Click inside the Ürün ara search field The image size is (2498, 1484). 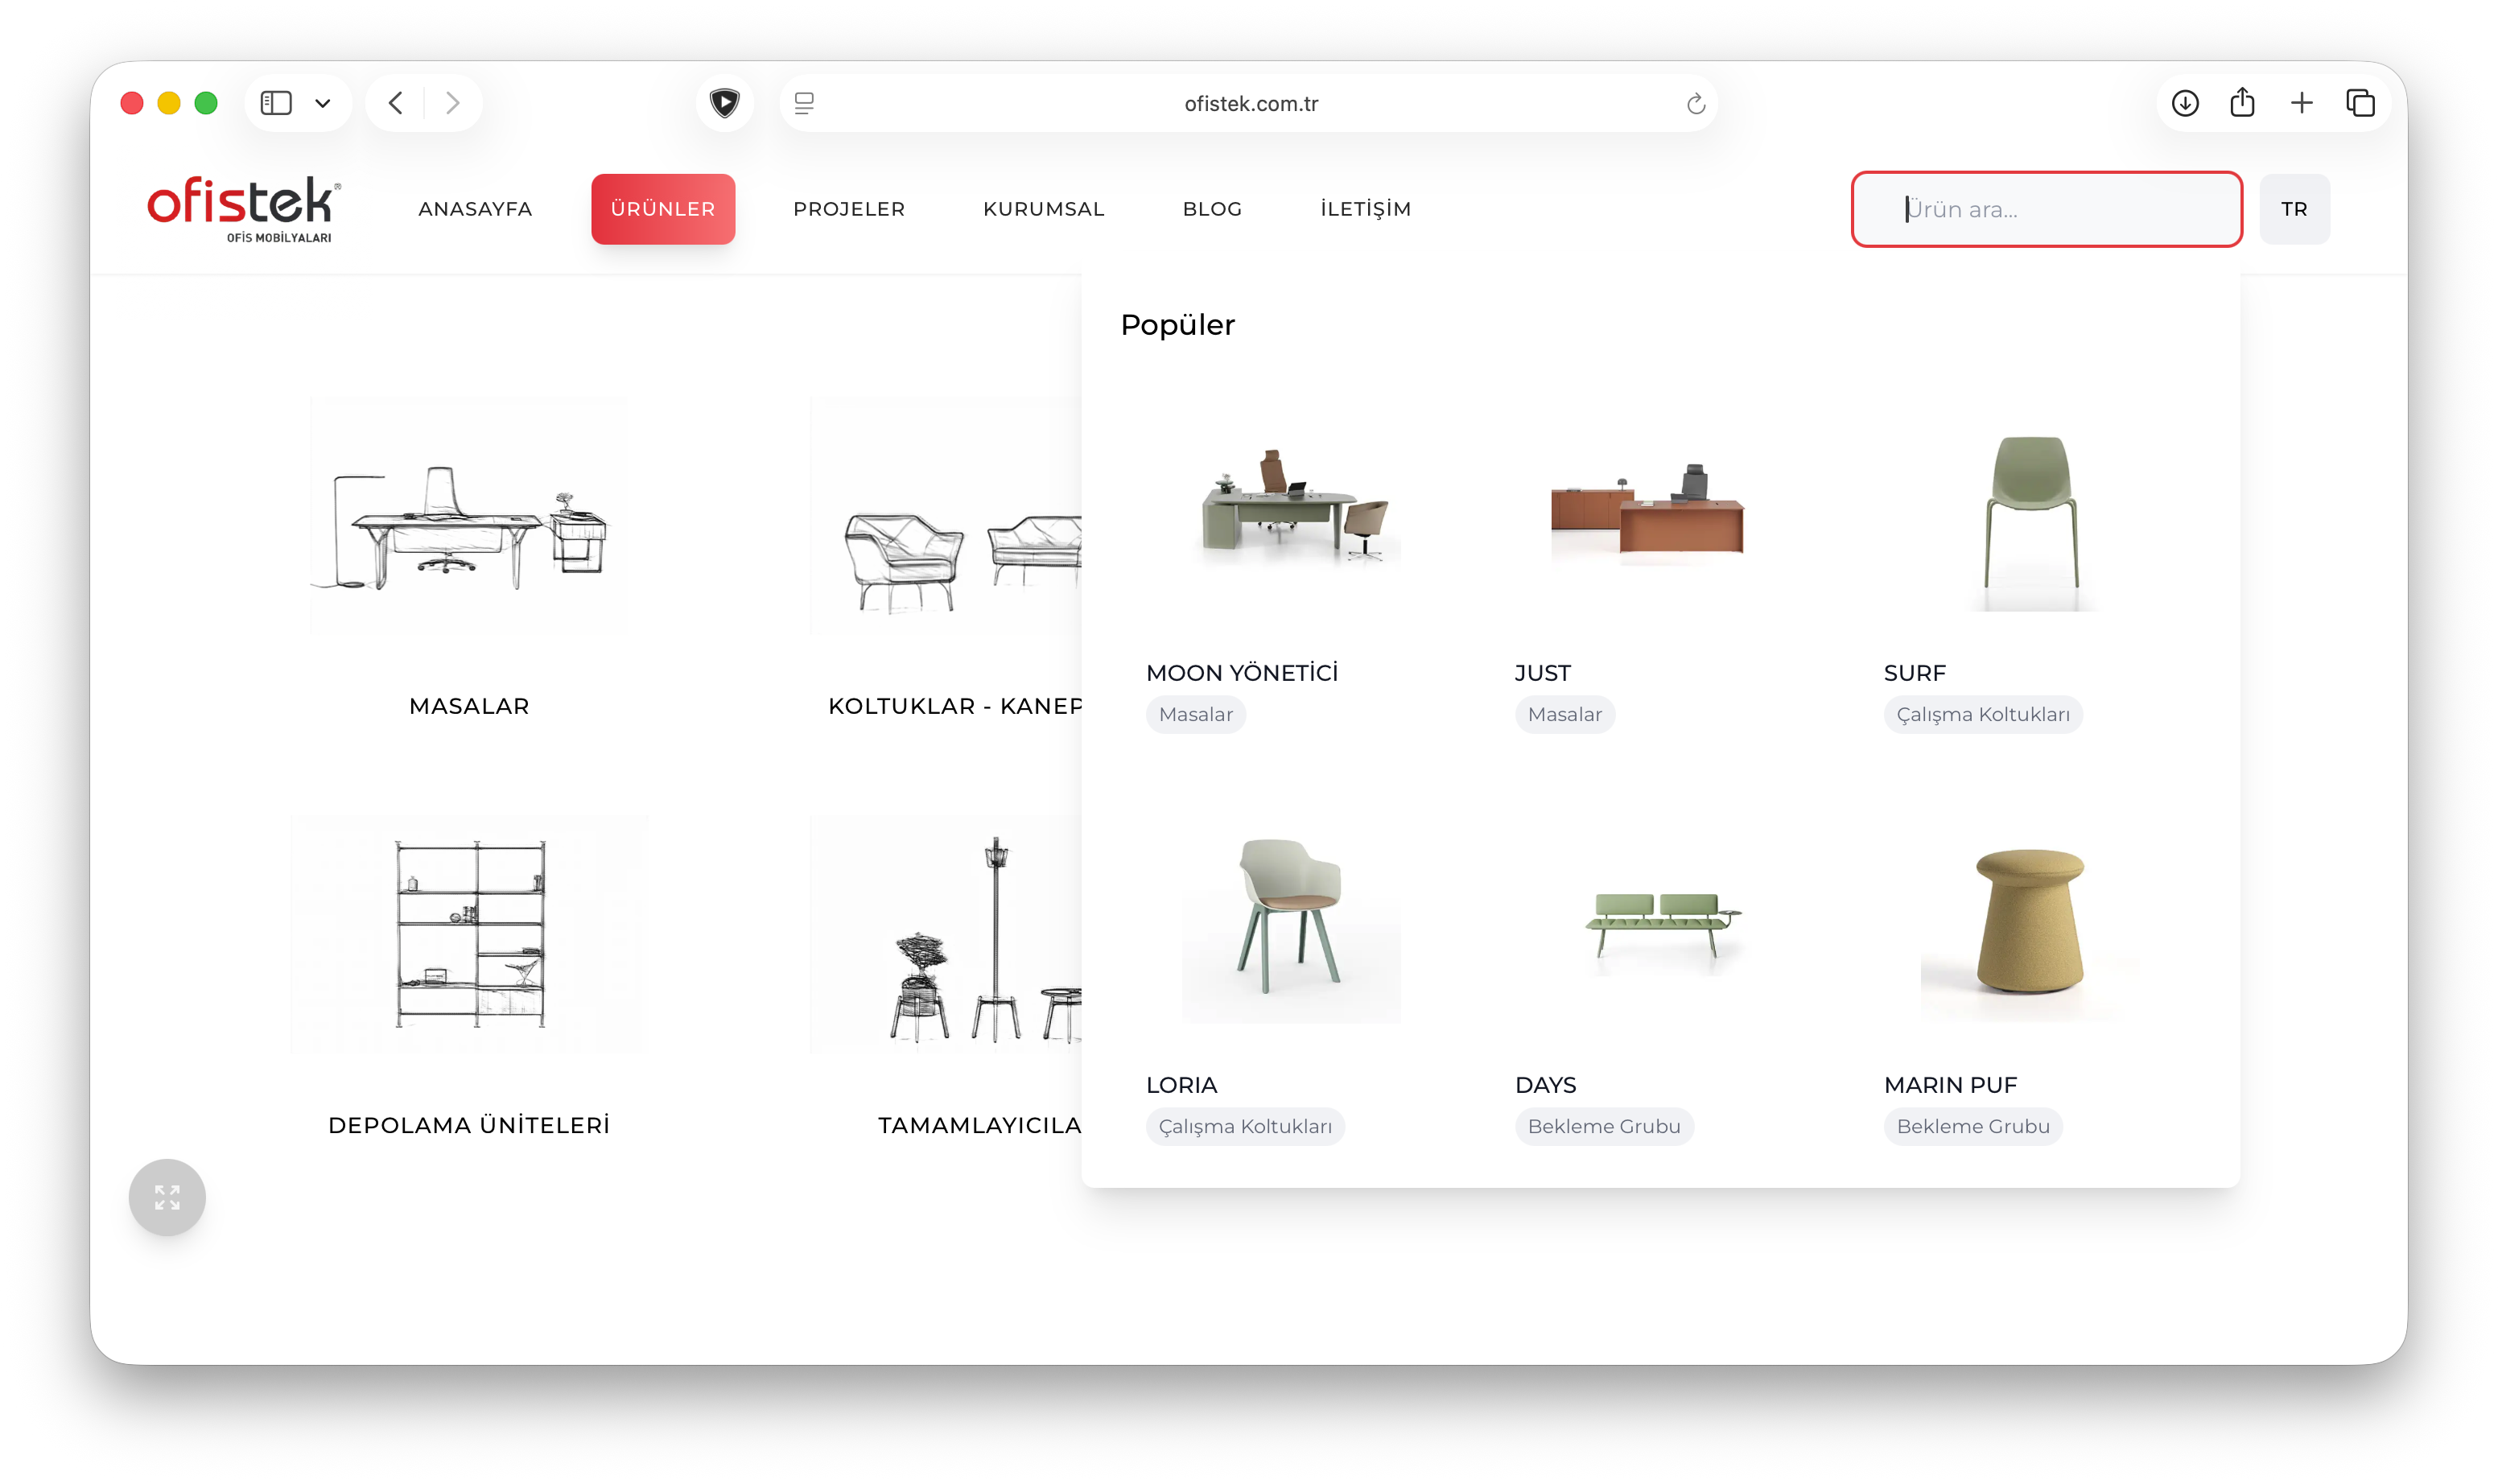pos(2046,209)
